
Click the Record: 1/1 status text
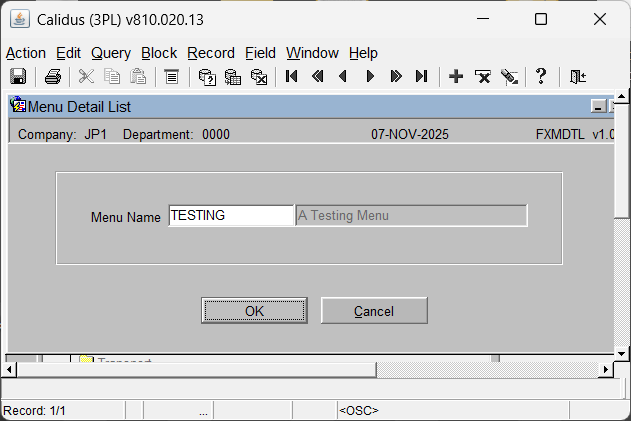(x=34, y=411)
